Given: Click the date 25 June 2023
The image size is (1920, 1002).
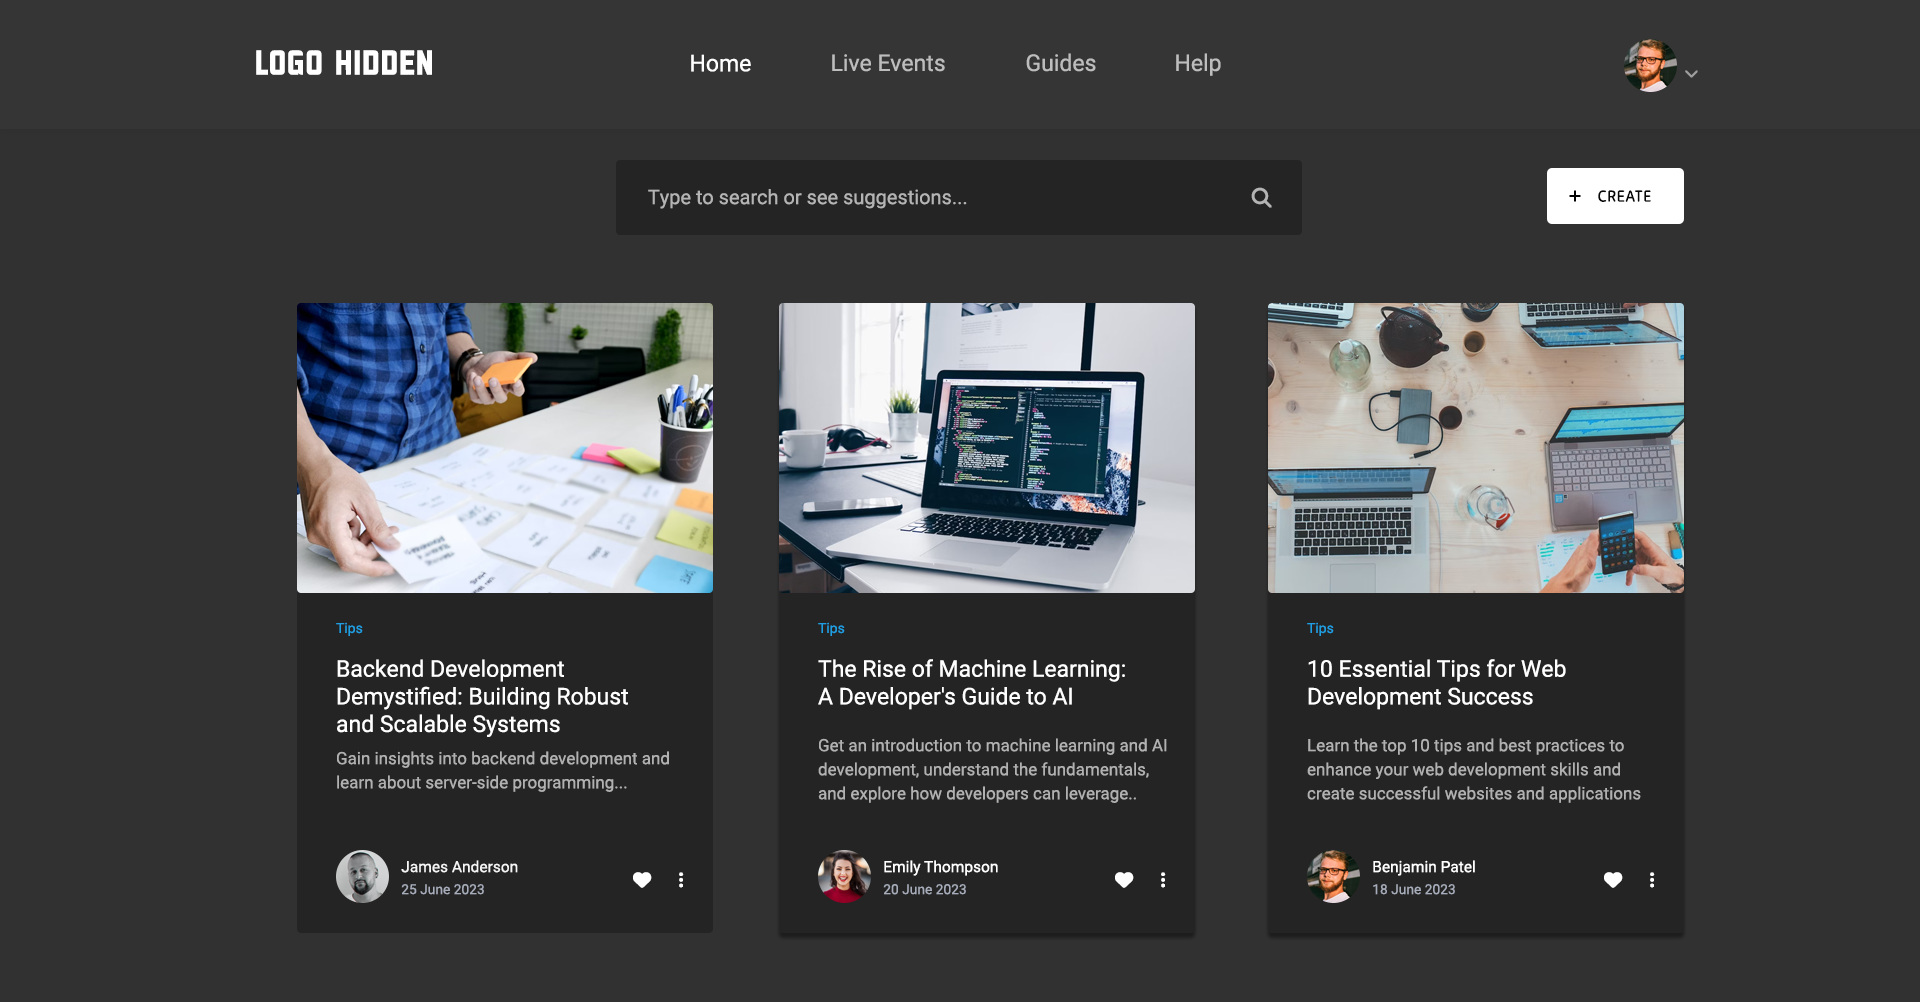Looking at the screenshot, I should pyautogui.click(x=443, y=889).
